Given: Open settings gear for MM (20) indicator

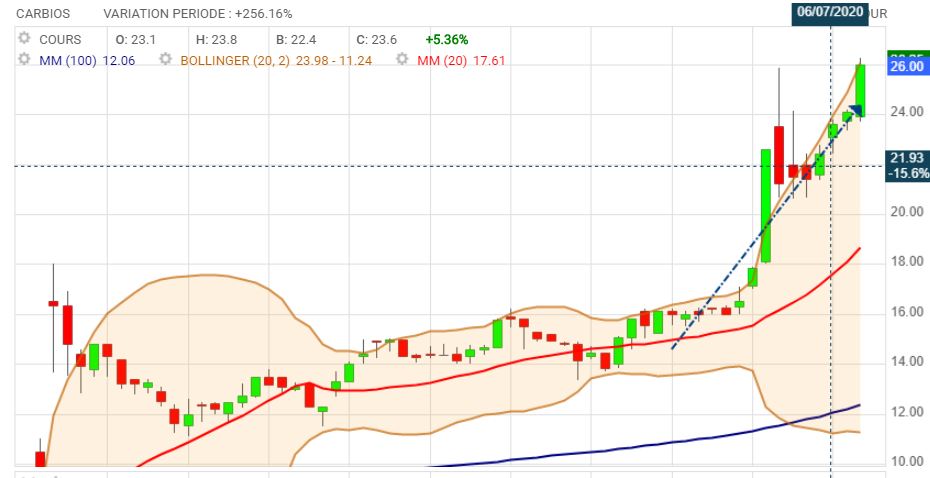Looking at the screenshot, I should pos(403,59).
